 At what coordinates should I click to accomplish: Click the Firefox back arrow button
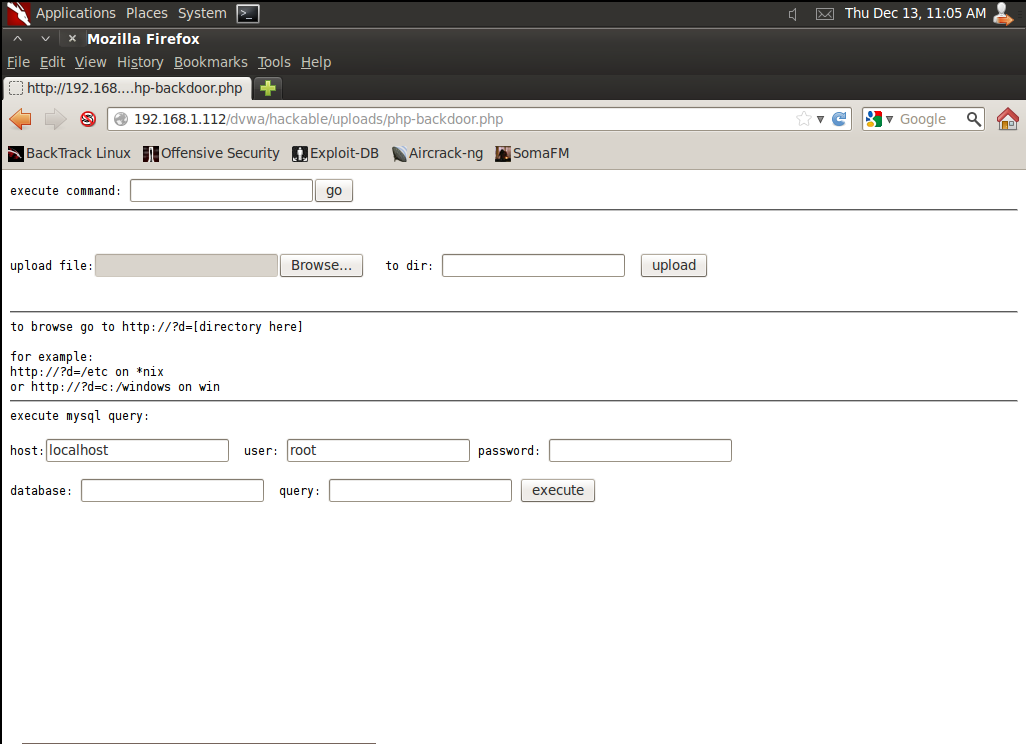tap(20, 119)
